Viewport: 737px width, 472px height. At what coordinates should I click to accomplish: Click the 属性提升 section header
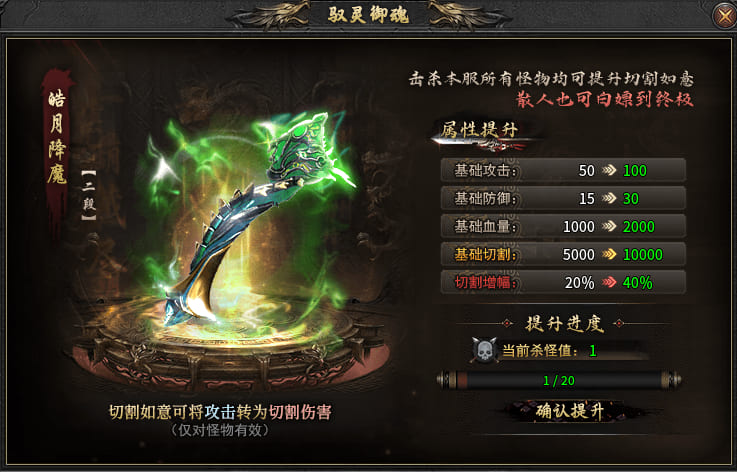pyautogui.click(x=479, y=131)
